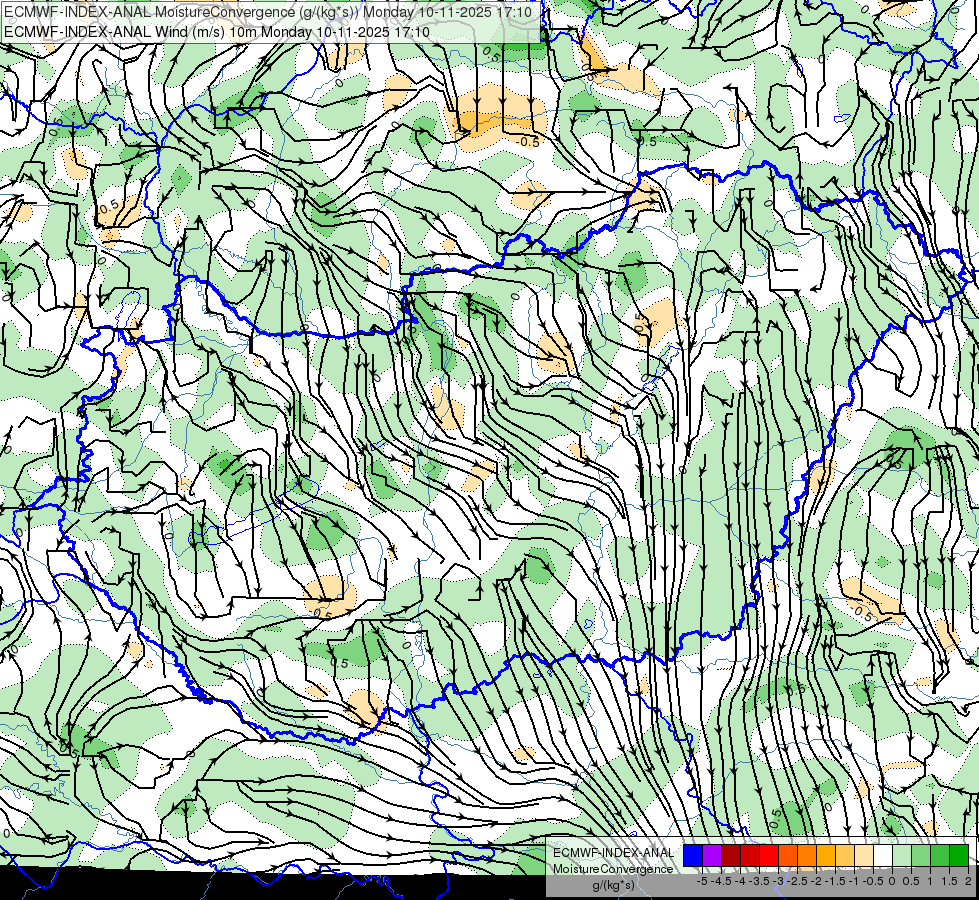Click 'ECMWF-INDEX-ANAL' label in the legend box

coord(613,853)
